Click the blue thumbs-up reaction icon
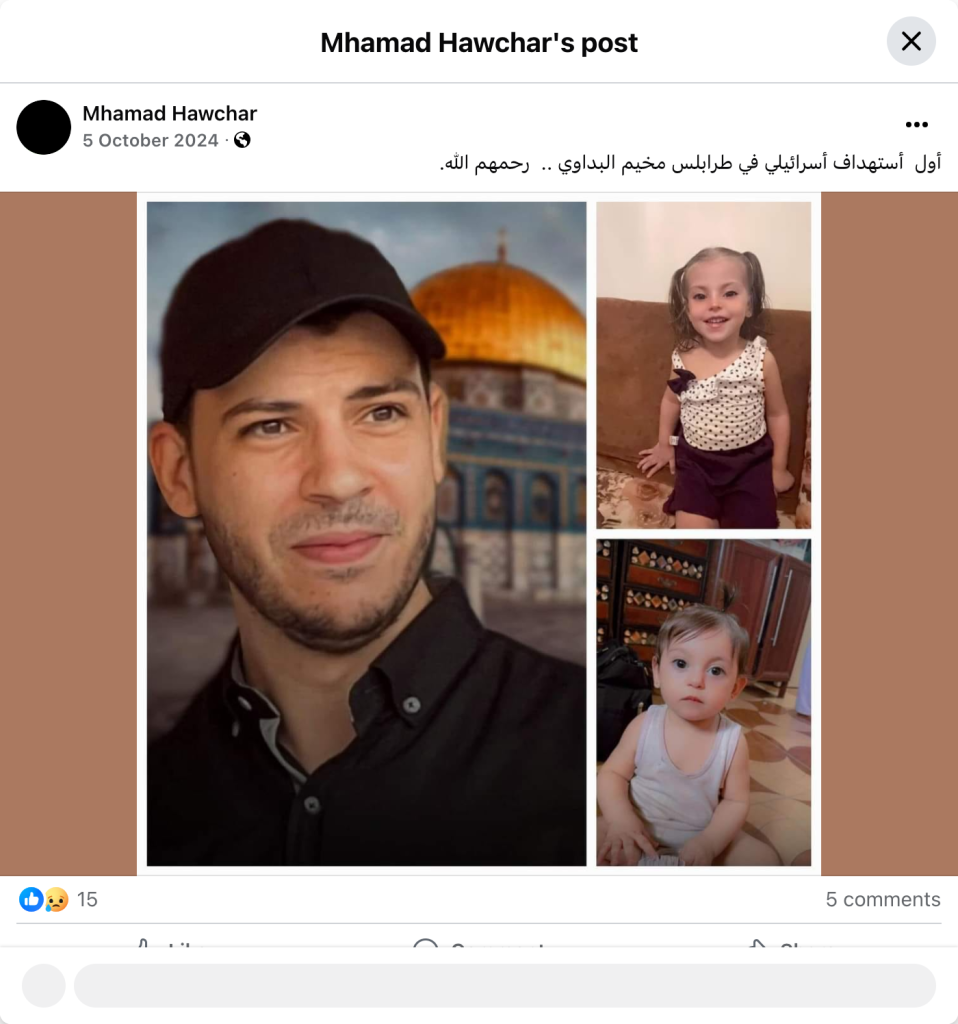This screenshot has width=958, height=1024. [31, 899]
